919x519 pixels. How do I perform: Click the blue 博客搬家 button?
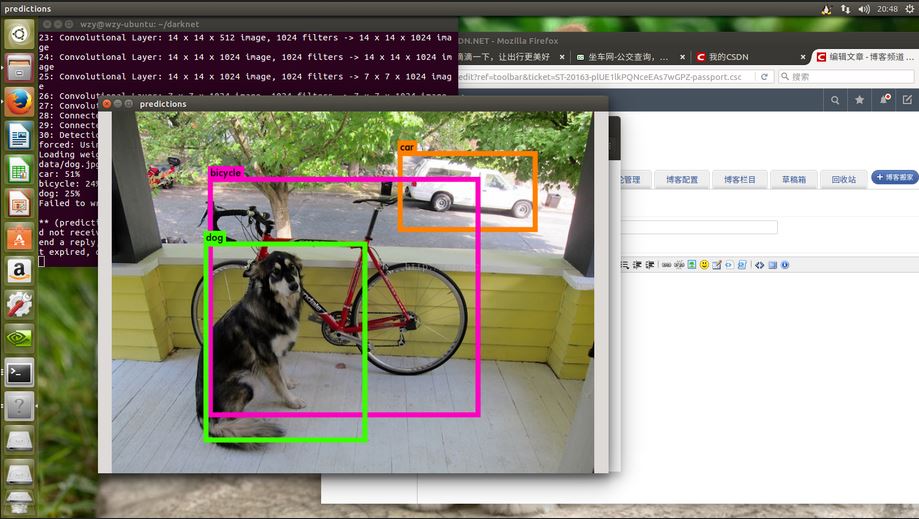tap(894, 177)
